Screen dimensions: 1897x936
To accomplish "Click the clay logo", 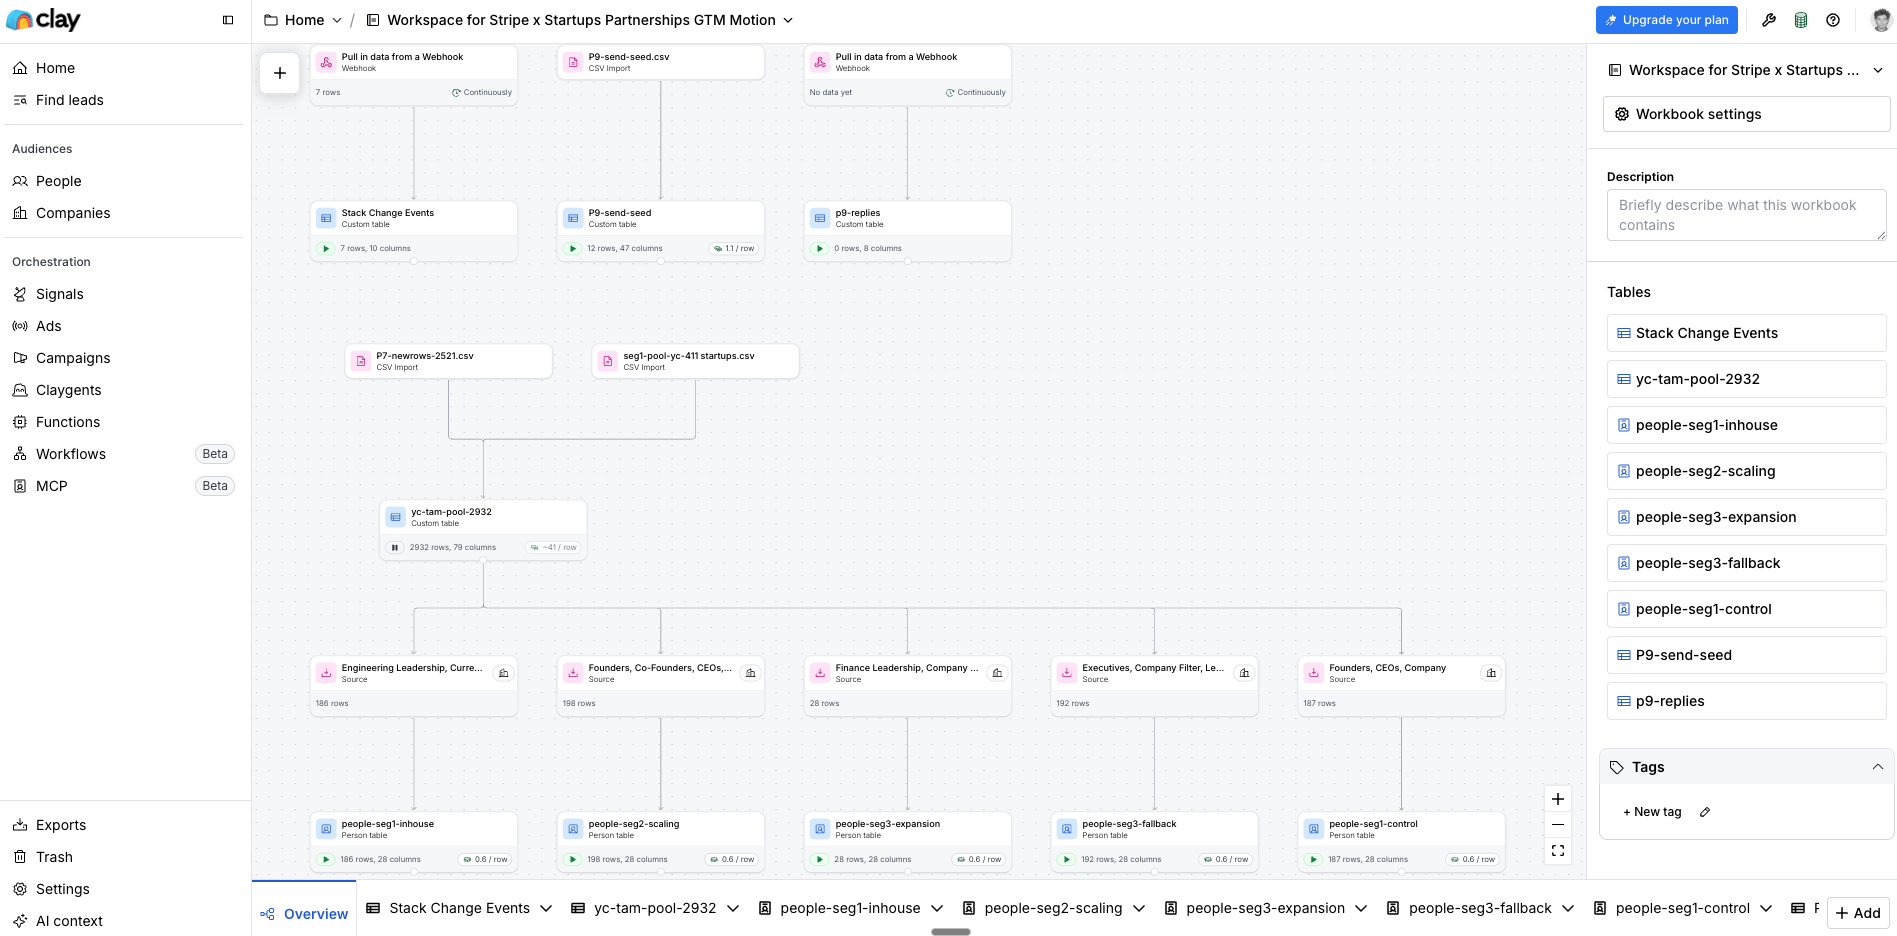I will click(43, 20).
